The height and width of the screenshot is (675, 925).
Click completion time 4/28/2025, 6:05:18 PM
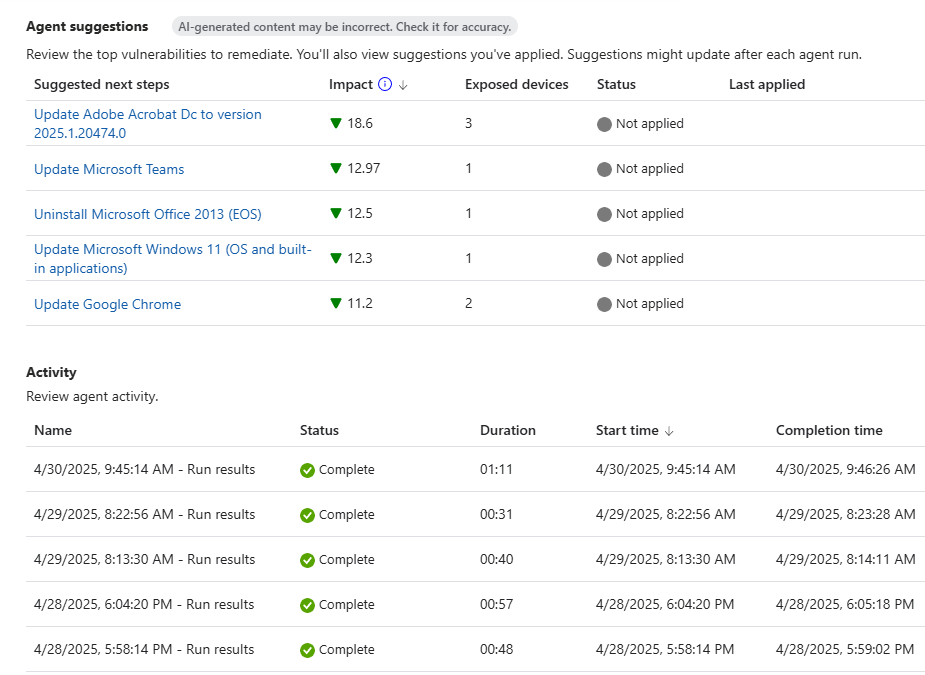click(x=845, y=605)
